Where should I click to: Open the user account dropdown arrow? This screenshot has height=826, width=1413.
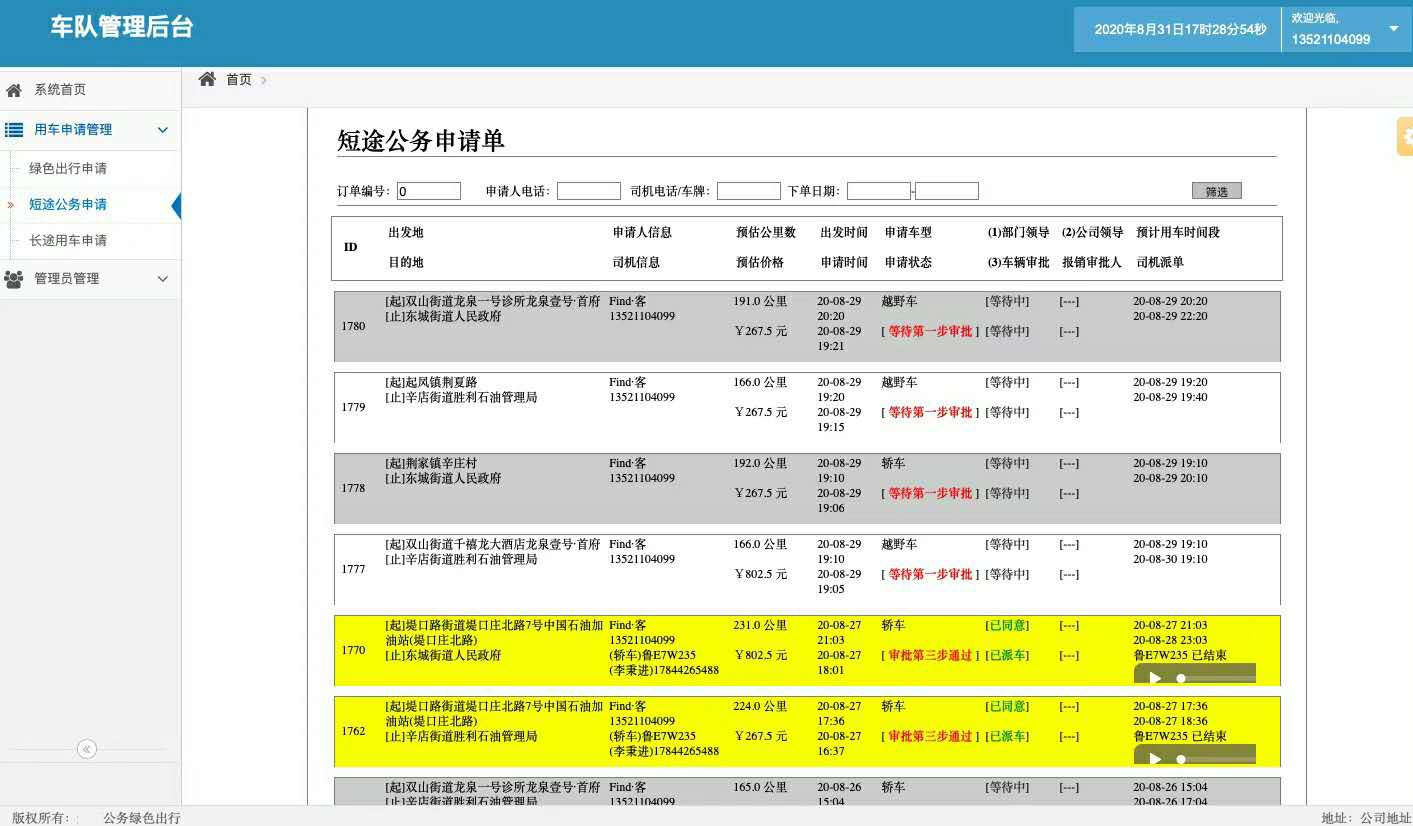point(1394,29)
